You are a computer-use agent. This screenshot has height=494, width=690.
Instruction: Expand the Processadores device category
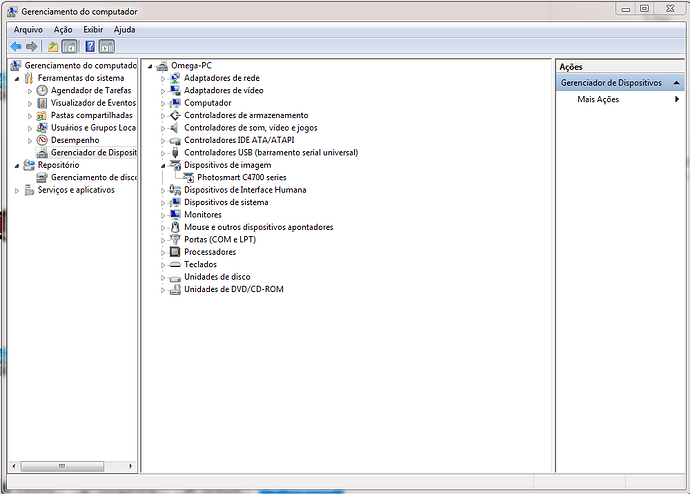(x=163, y=252)
